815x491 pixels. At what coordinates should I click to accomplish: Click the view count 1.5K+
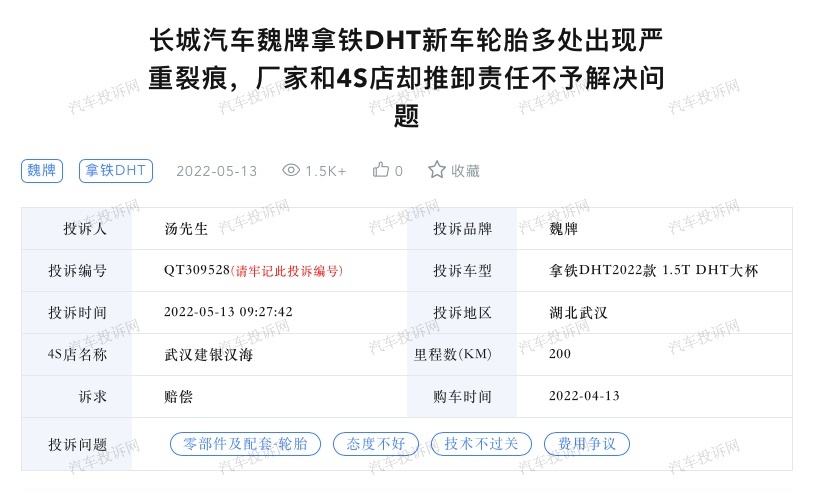pos(326,171)
